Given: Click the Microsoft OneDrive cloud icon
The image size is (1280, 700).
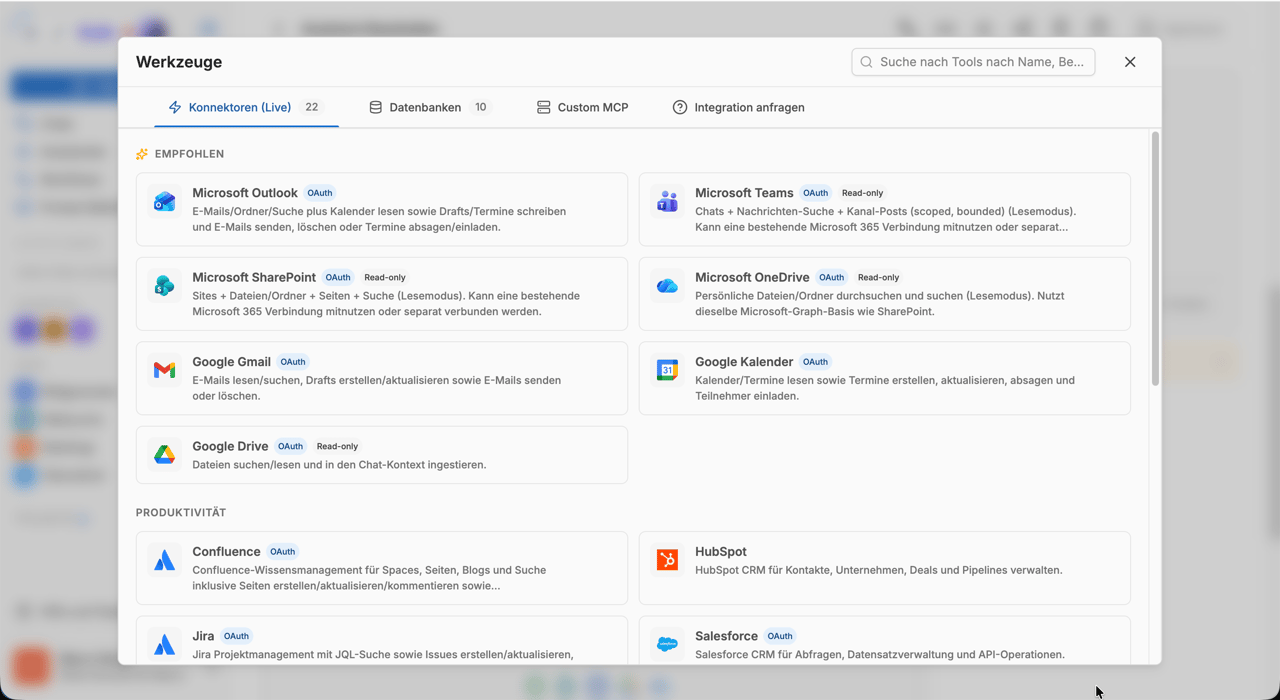Looking at the screenshot, I should pos(667,286).
